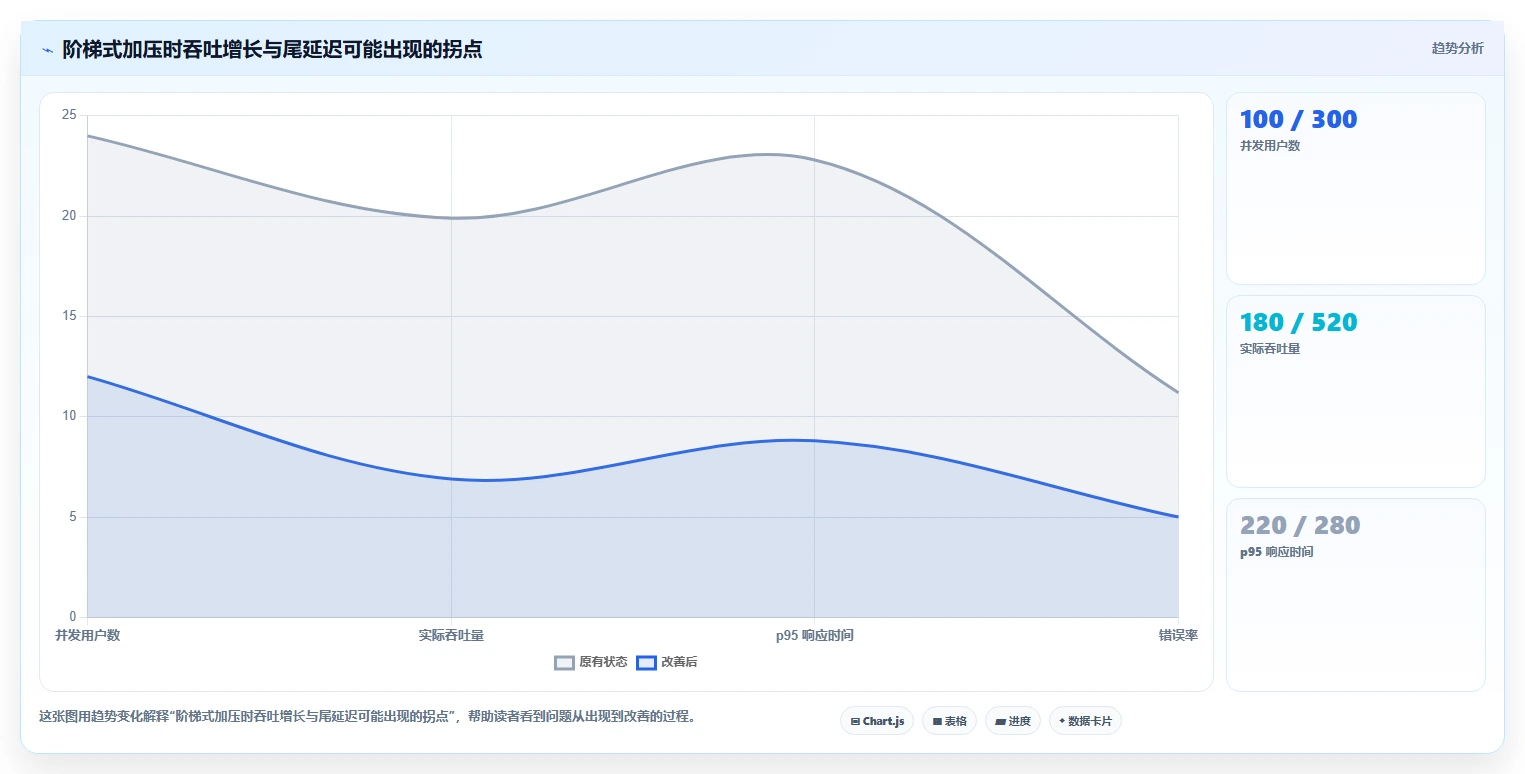
Task: Select the 表格 tag
Action: pyautogui.click(x=950, y=721)
